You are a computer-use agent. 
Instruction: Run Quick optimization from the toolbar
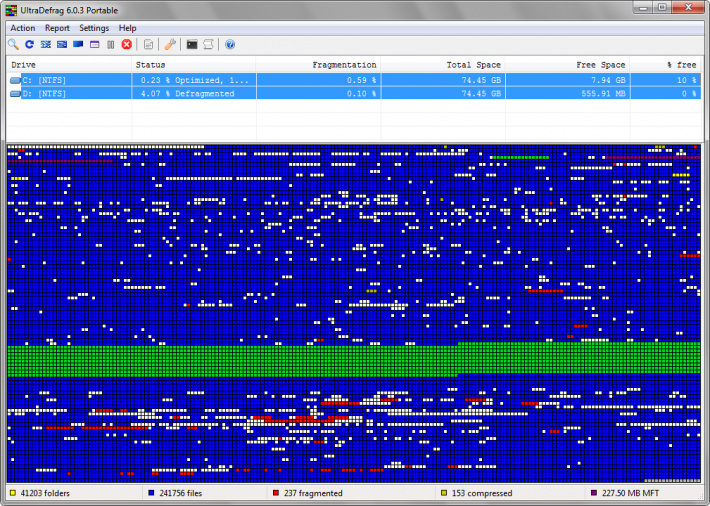pyautogui.click(x=62, y=44)
